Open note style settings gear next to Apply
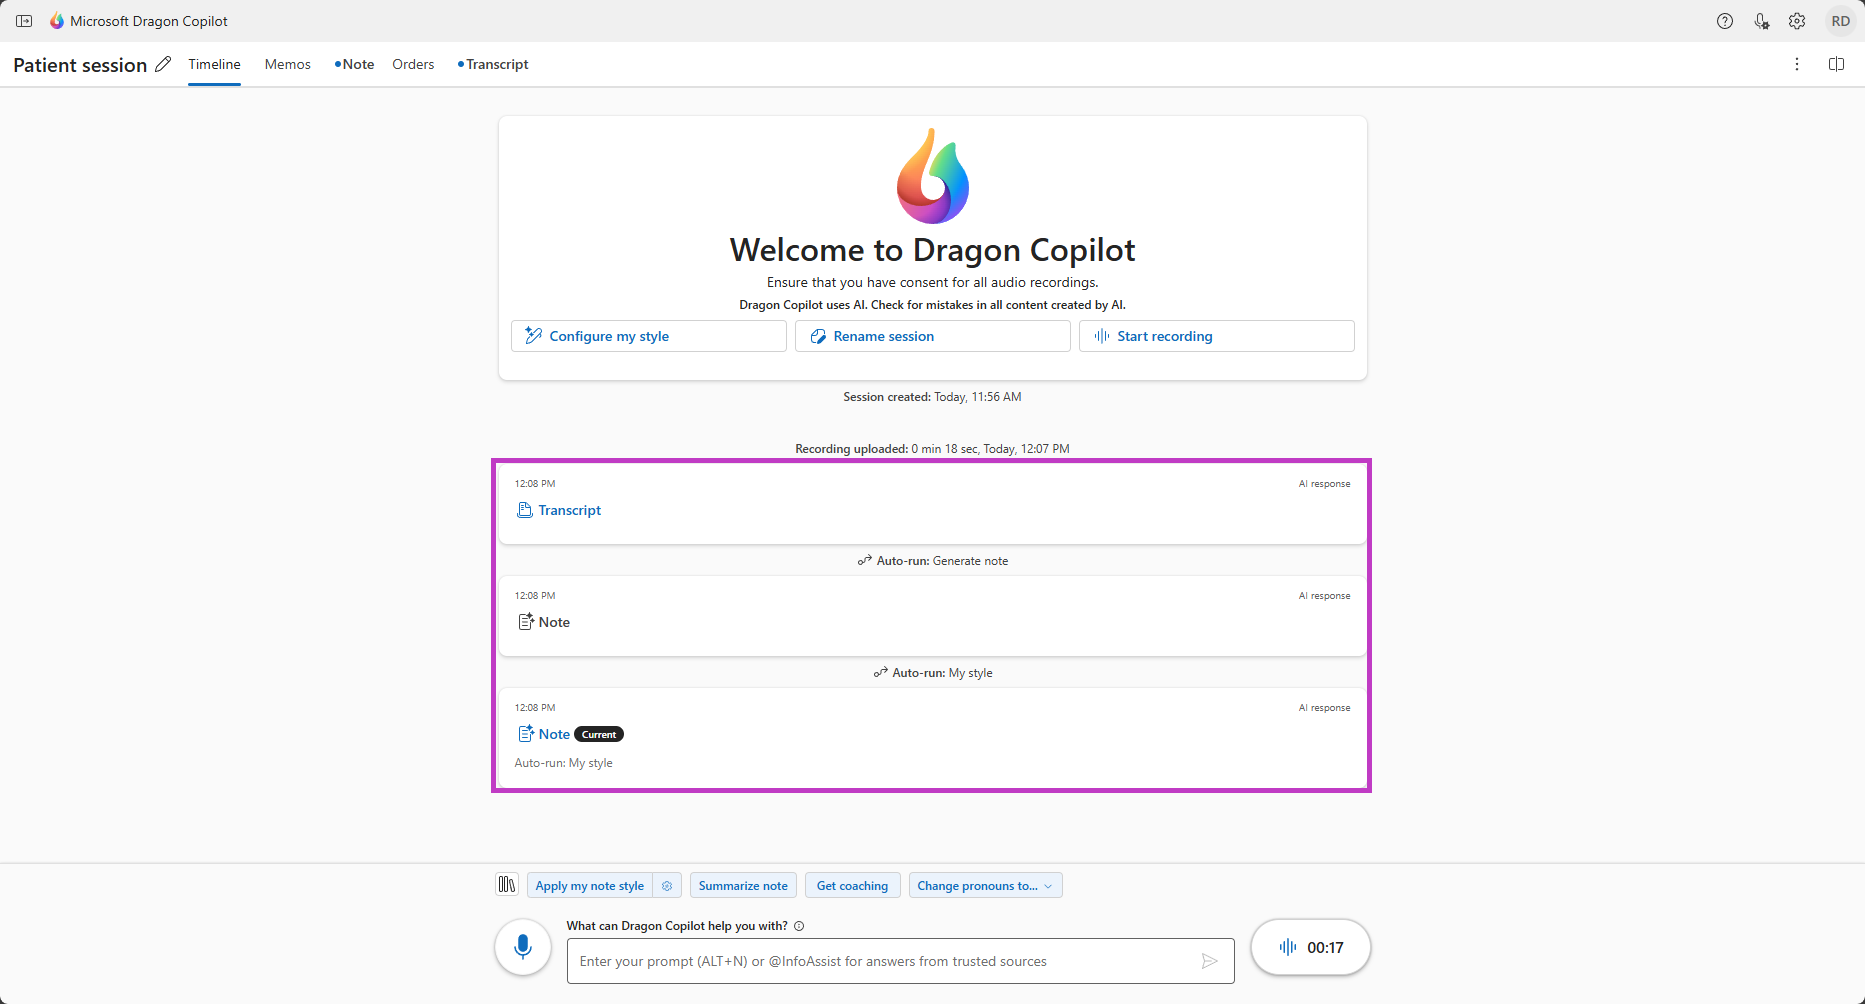This screenshot has width=1865, height=1004. pos(667,886)
